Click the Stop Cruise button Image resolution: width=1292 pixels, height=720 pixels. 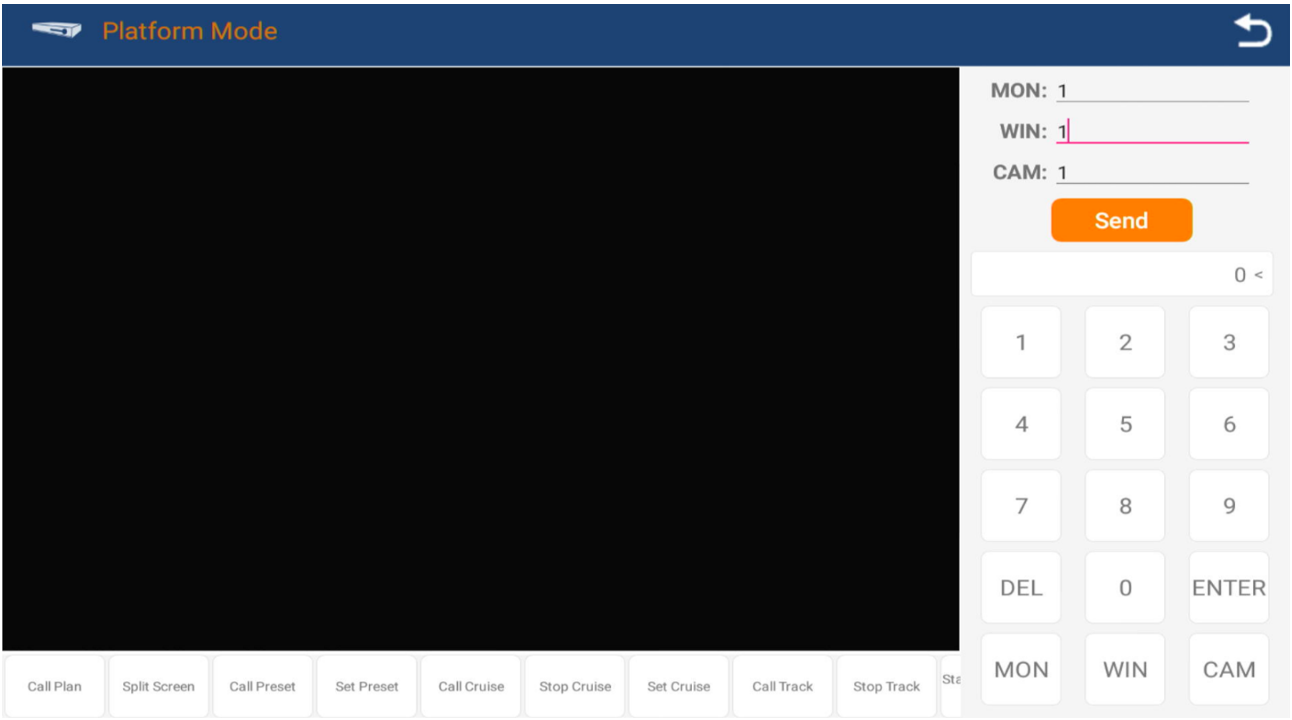point(575,687)
